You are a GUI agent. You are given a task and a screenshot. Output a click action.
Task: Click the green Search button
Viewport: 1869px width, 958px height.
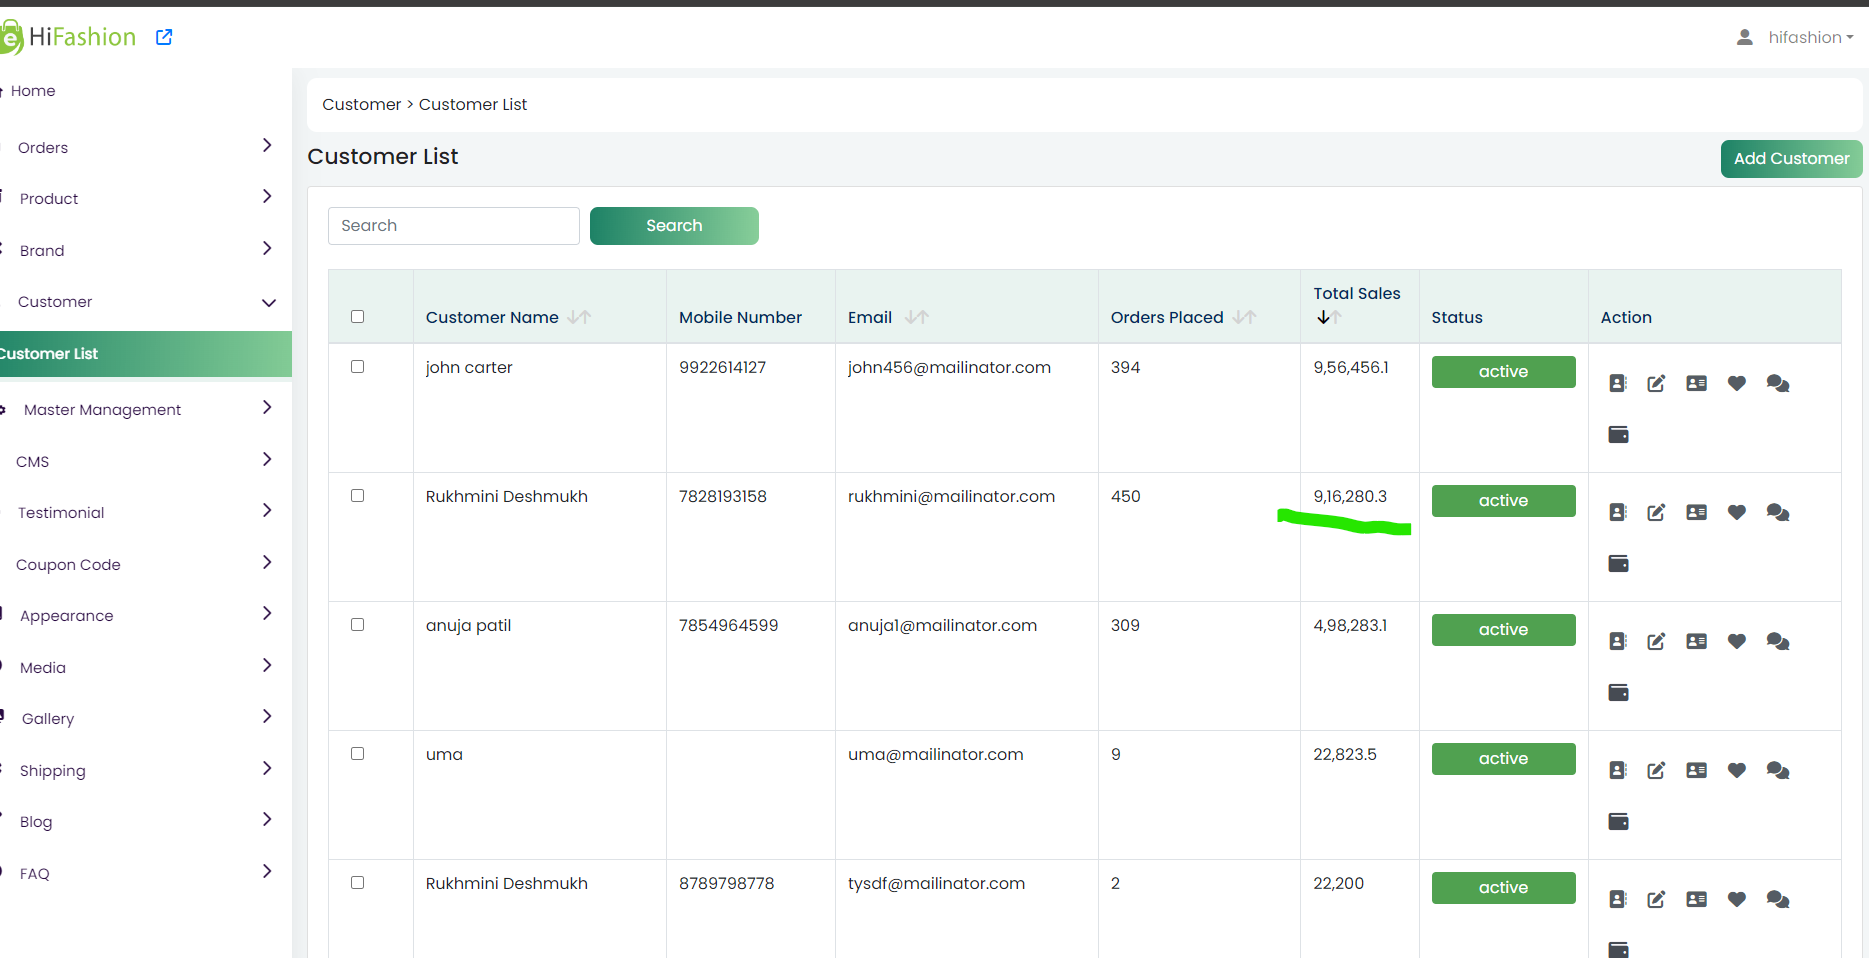pyautogui.click(x=674, y=226)
